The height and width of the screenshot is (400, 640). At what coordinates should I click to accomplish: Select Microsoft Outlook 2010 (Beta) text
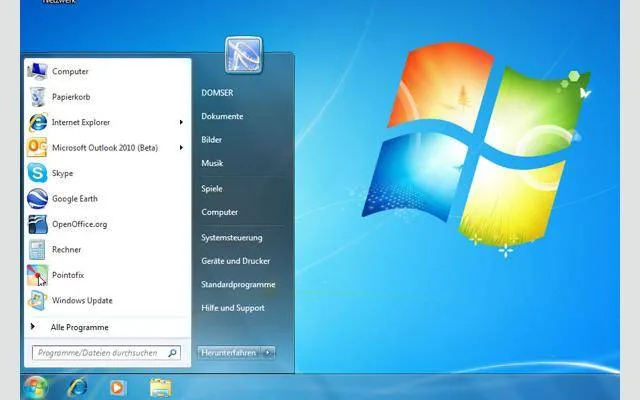click(x=105, y=148)
